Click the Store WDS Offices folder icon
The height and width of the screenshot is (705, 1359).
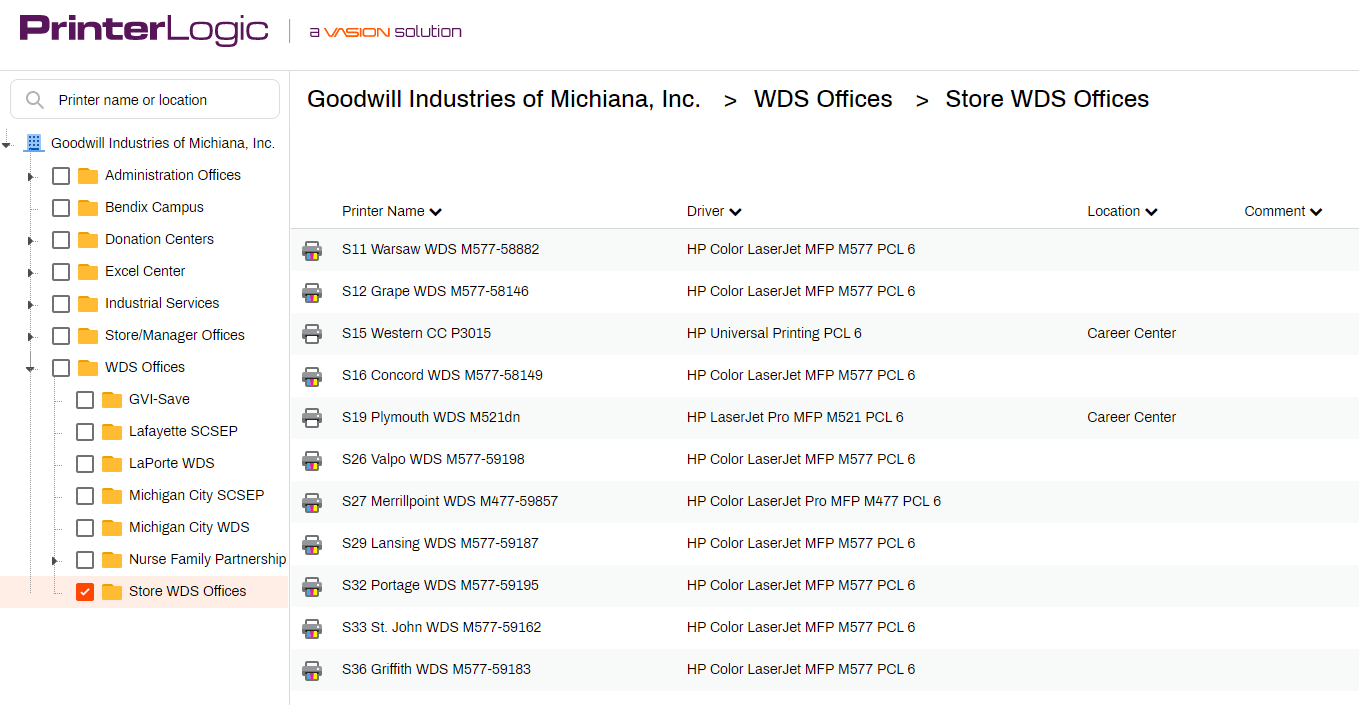pos(112,592)
